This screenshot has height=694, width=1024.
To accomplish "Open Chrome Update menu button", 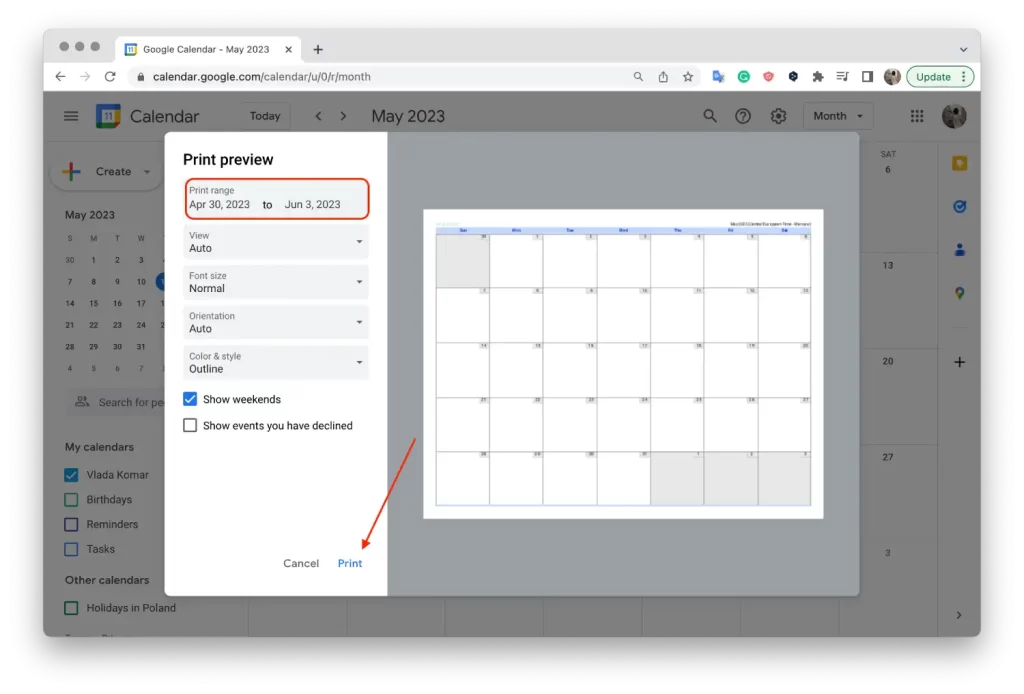I will click(x=940, y=76).
